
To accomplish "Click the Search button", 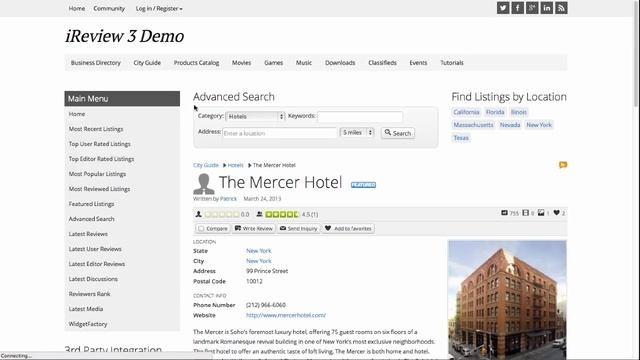I will tap(398, 133).
